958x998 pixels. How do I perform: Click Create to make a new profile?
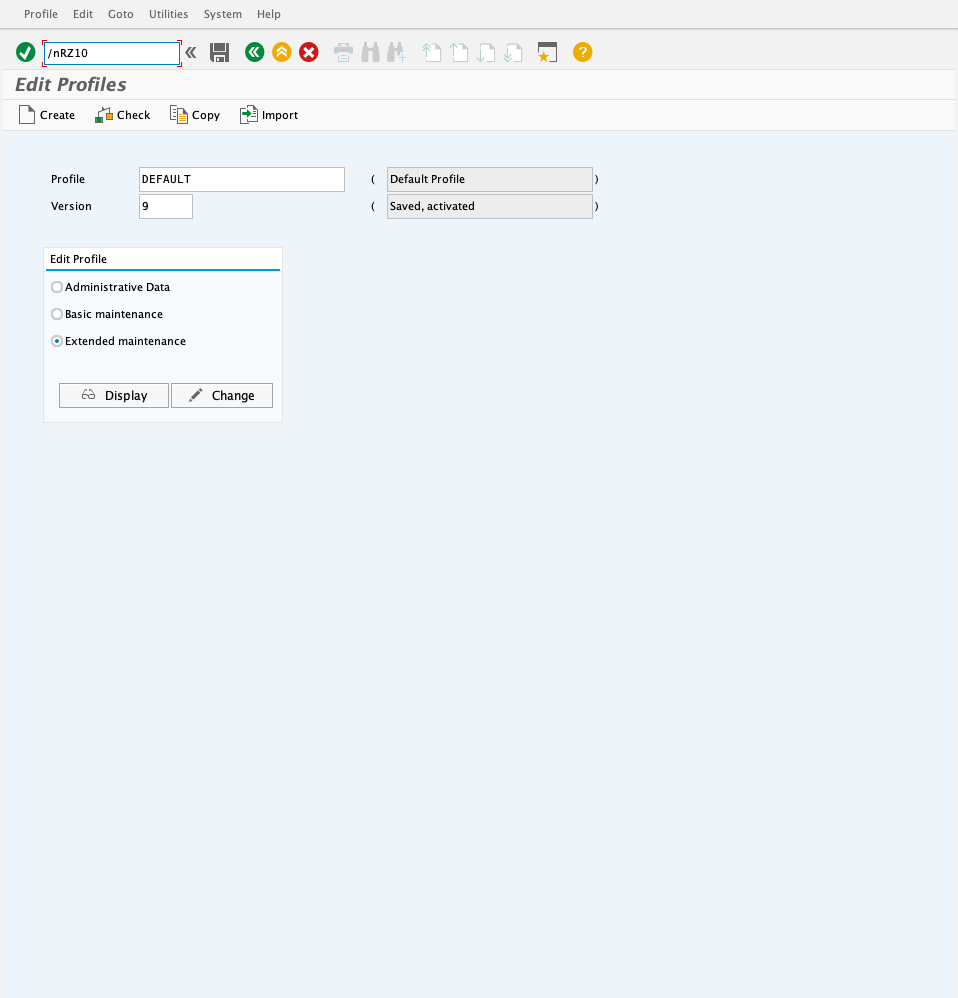[46, 115]
